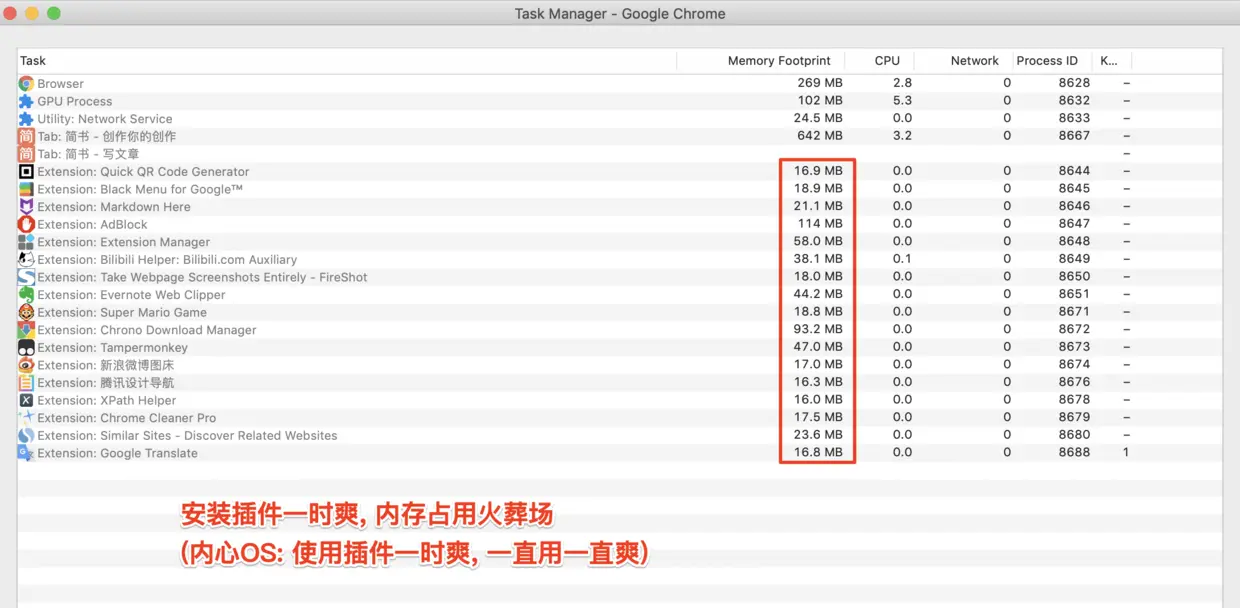Click the 93.2 MB memory value
The image size is (1240, 608).
818,329
